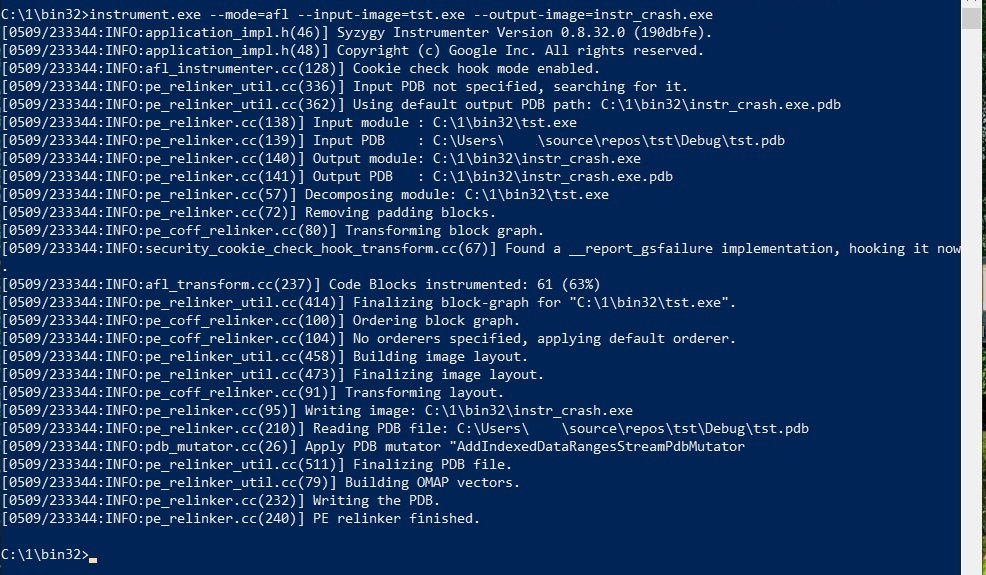Place cursor at the blinking C:\1\bin32> prompt
The height and width of the screenshot is (575, 986).
93,555
